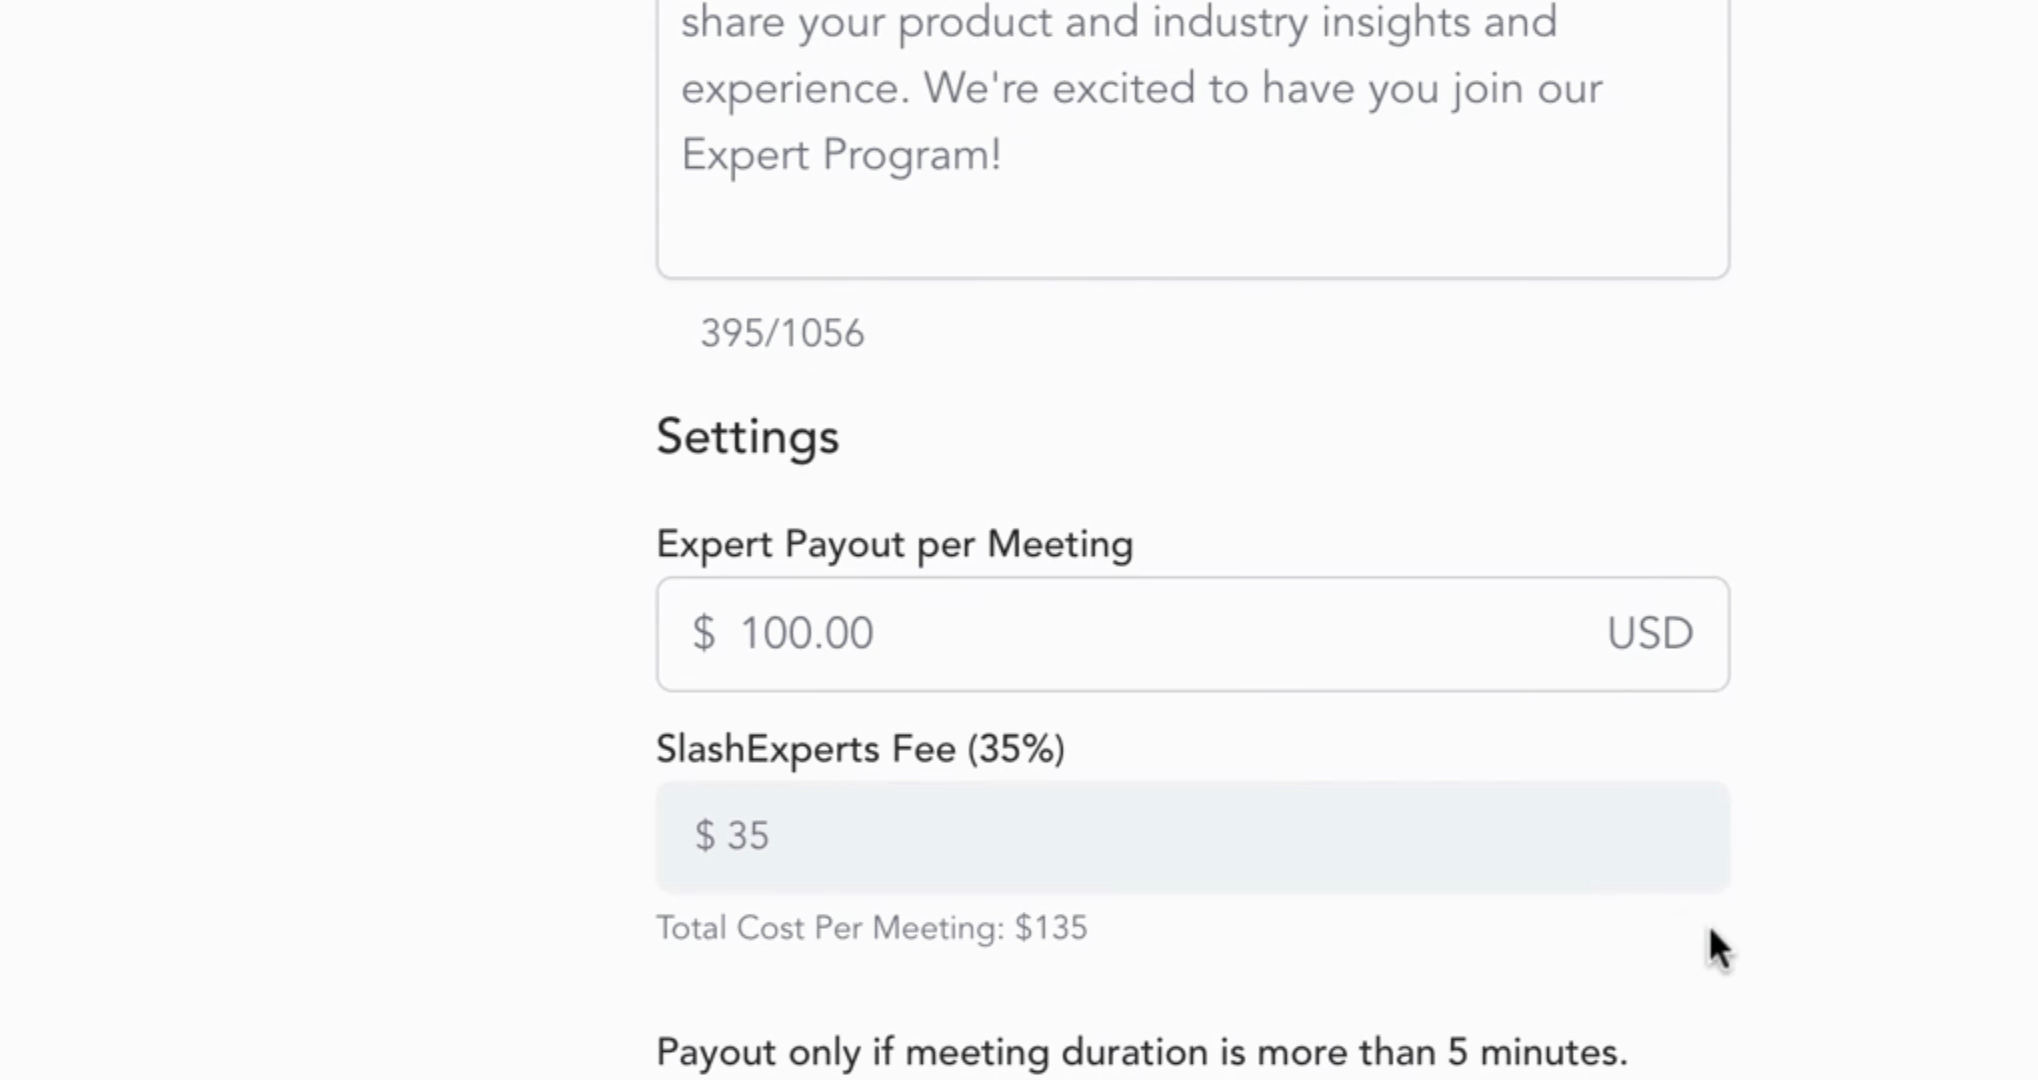Image resolution: width=2038 pixels, height=1080 pixels.
Task: Select the 100.00 payout amount value
Action: [x=806, y=634]
